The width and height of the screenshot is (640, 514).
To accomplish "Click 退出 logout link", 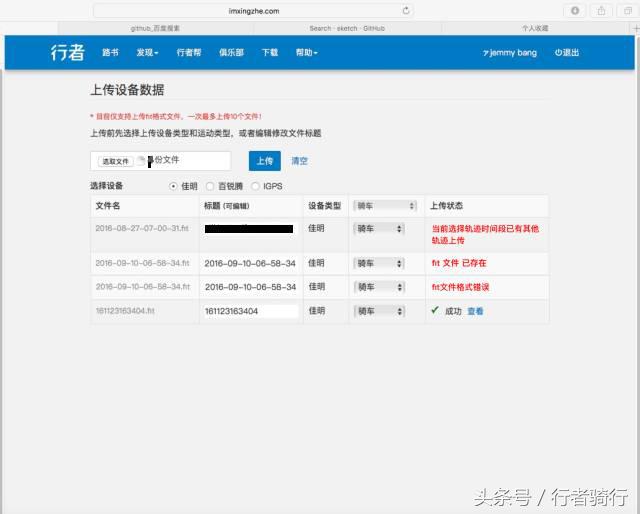I will tap(567, 53).
